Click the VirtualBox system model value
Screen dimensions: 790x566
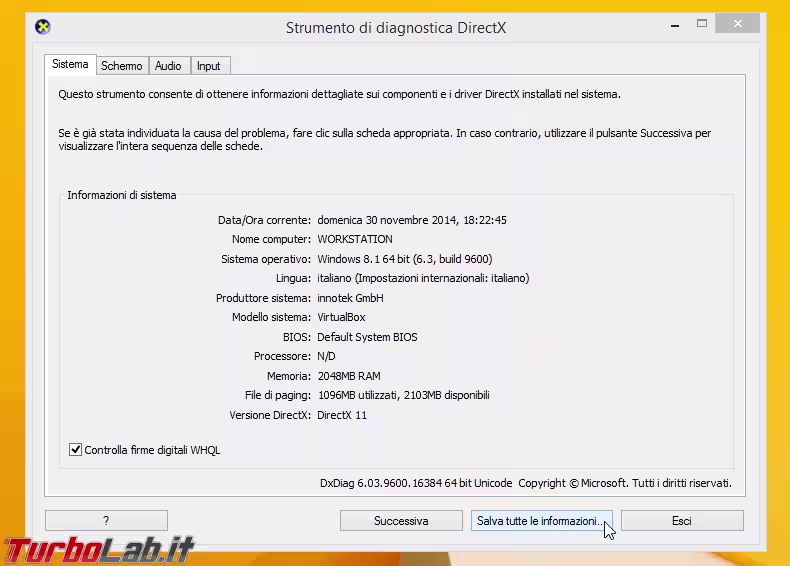coord(341,318)
